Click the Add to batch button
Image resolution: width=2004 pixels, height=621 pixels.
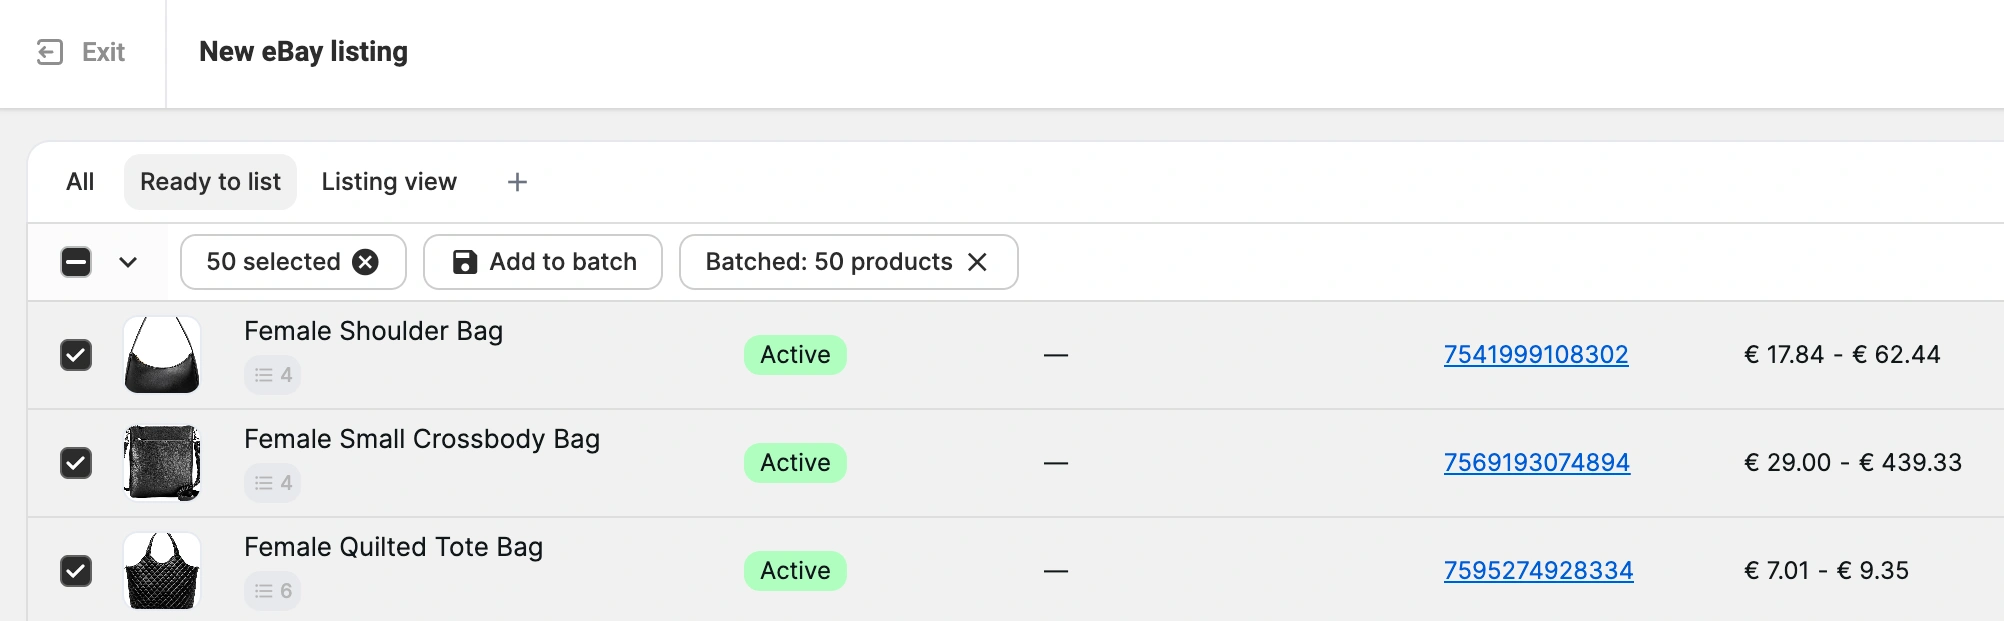tap(543, 262)
